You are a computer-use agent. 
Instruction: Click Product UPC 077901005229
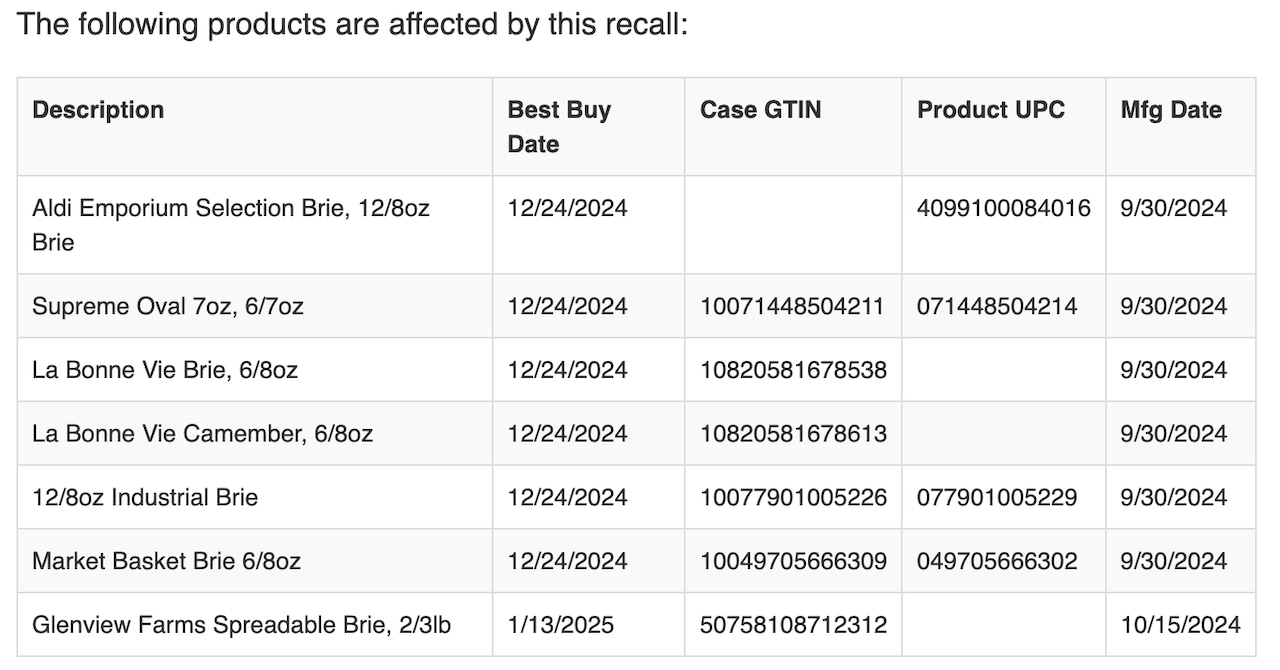[997, 498]
